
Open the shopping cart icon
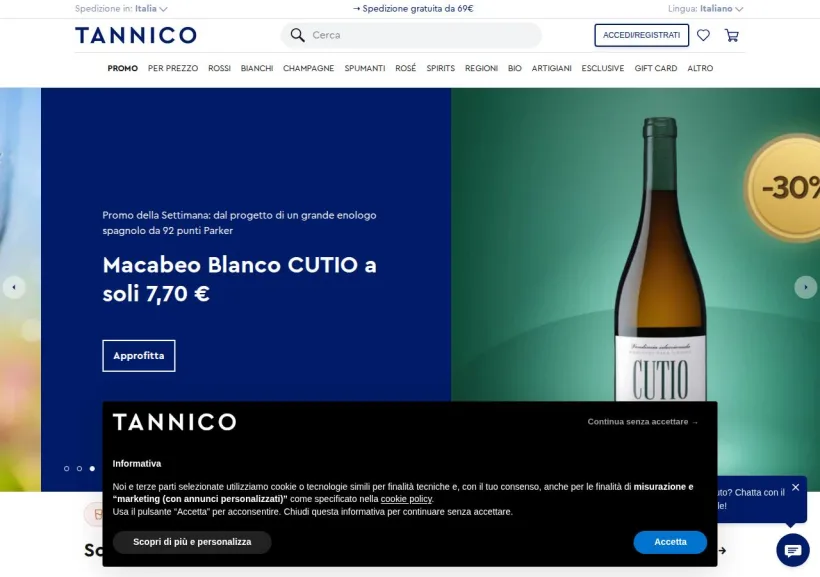732,35
